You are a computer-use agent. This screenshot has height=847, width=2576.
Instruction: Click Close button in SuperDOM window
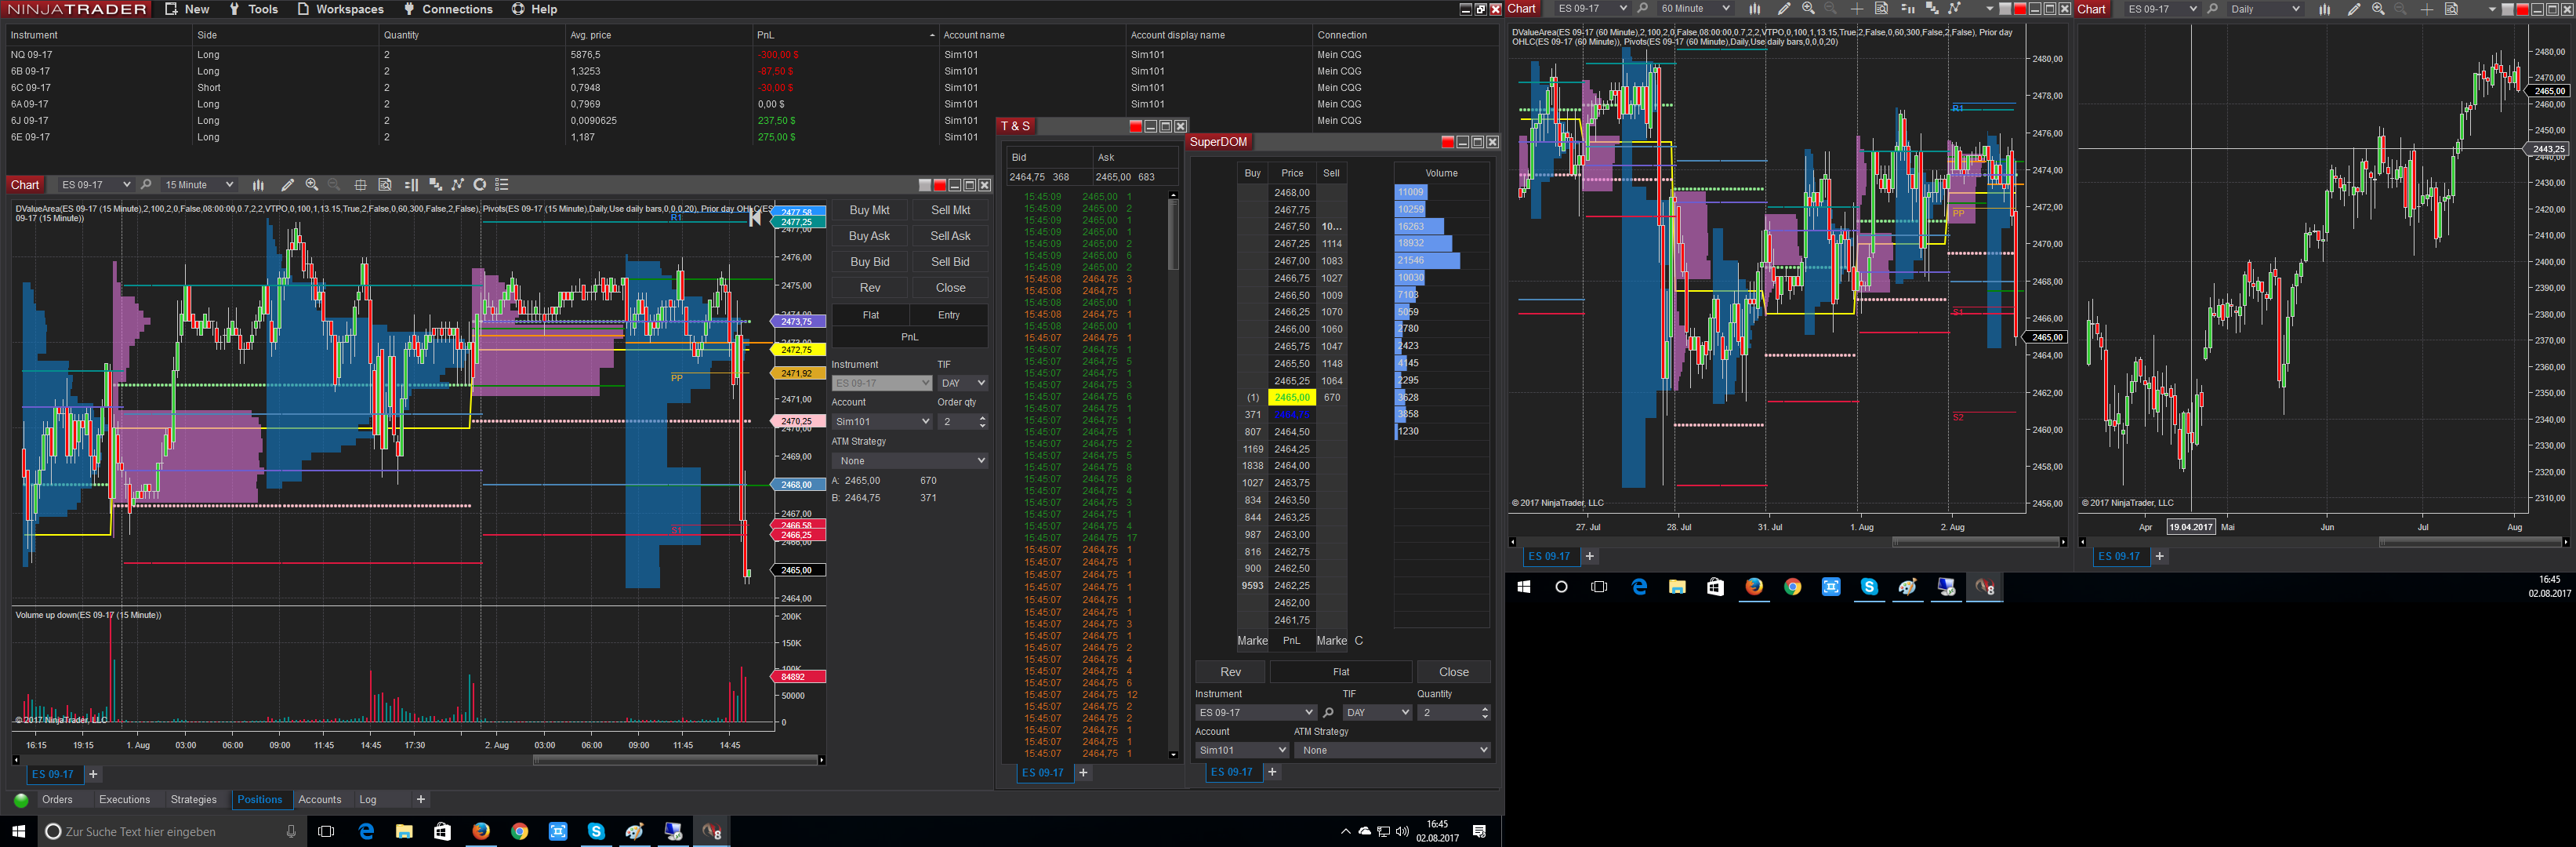pos(1453,672)
